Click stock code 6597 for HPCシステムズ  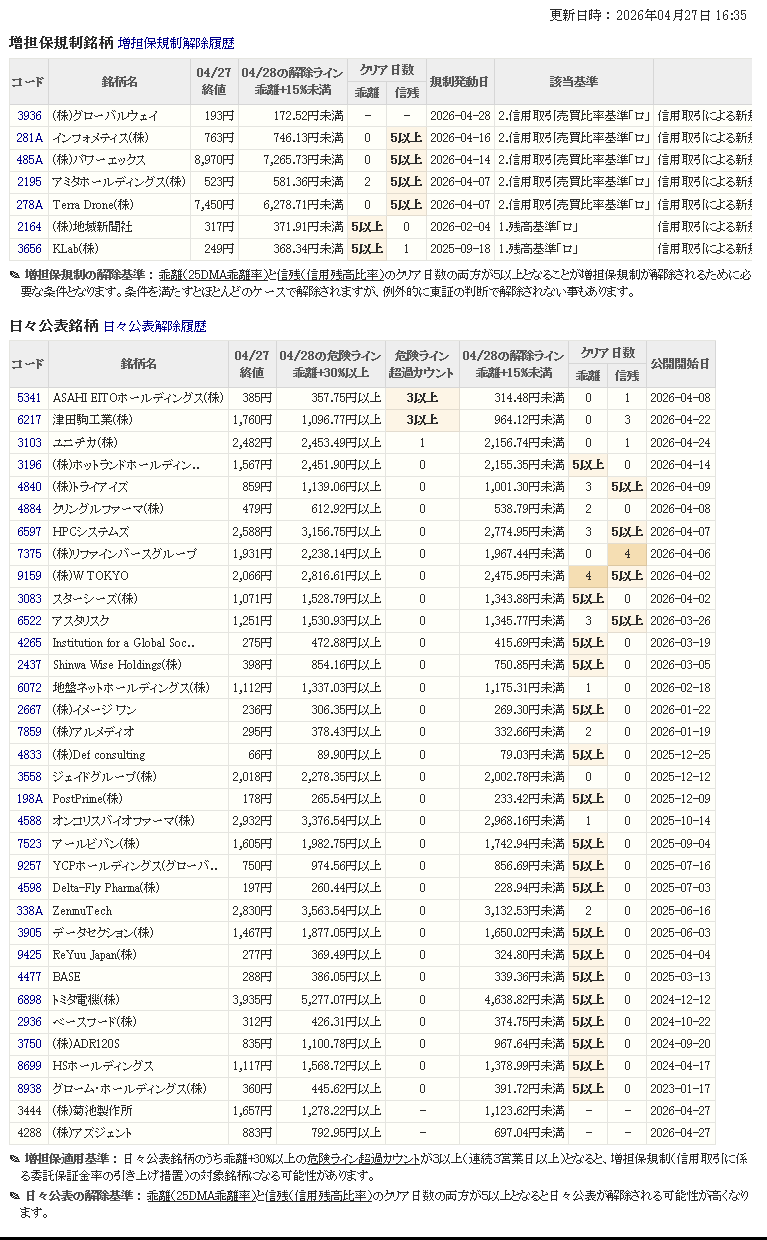pyautogui.click(x=29, y=532)
